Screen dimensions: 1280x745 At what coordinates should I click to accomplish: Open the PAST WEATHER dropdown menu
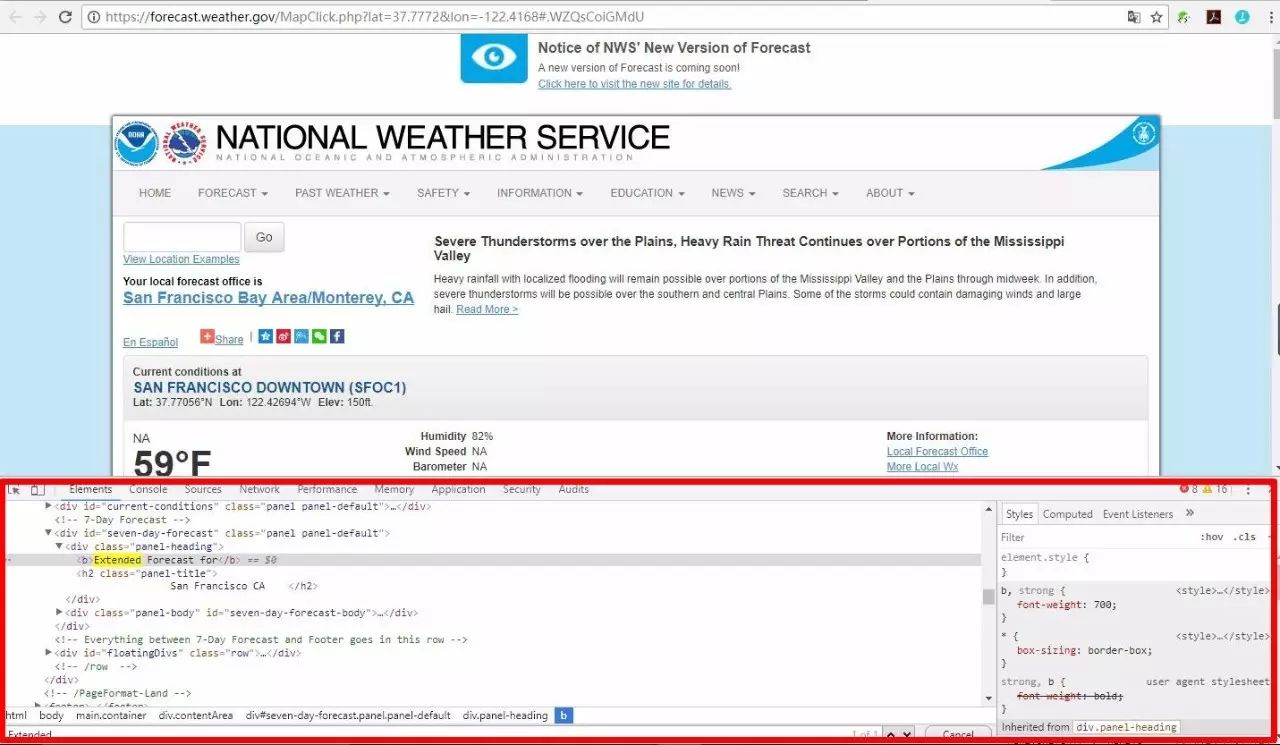[x=342, y=193]
